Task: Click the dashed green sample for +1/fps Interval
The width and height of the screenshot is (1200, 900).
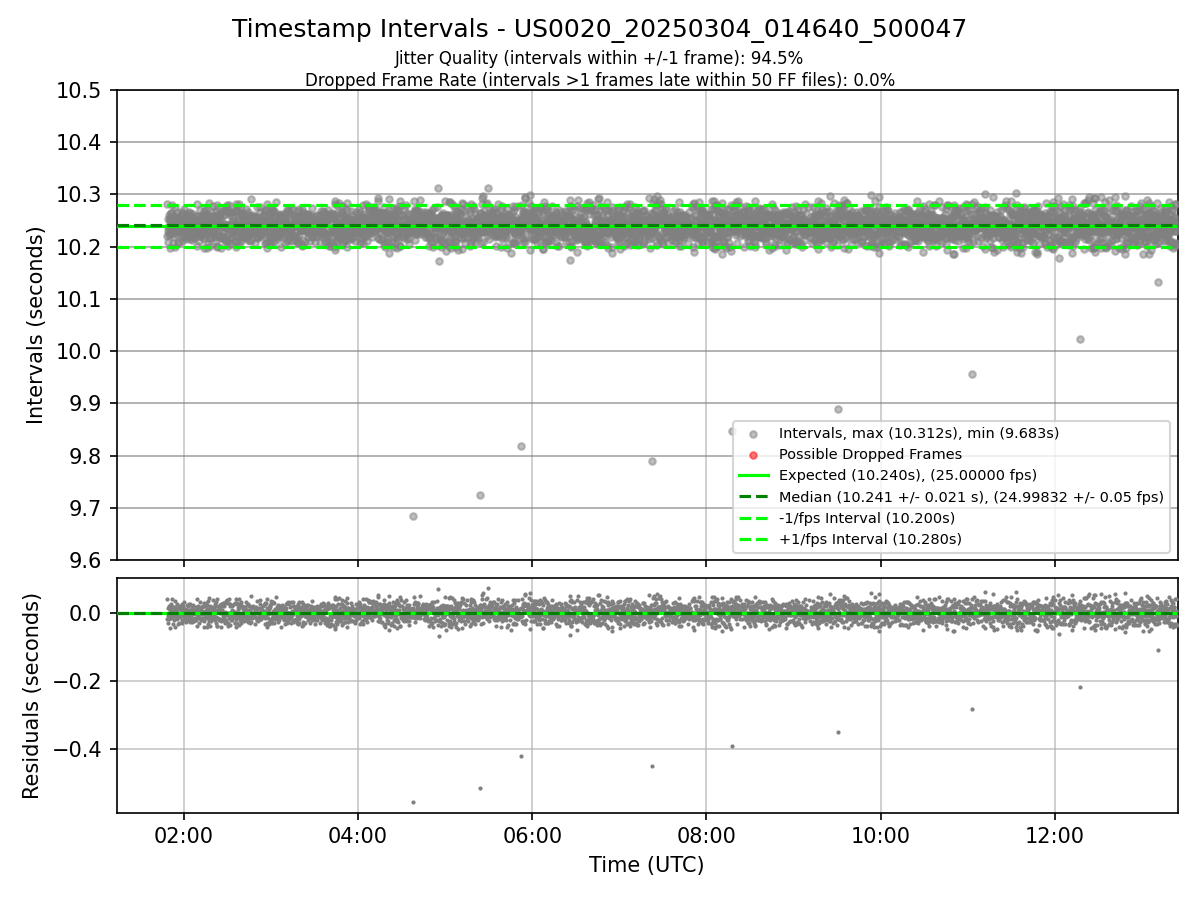Action: pos(754,539)
